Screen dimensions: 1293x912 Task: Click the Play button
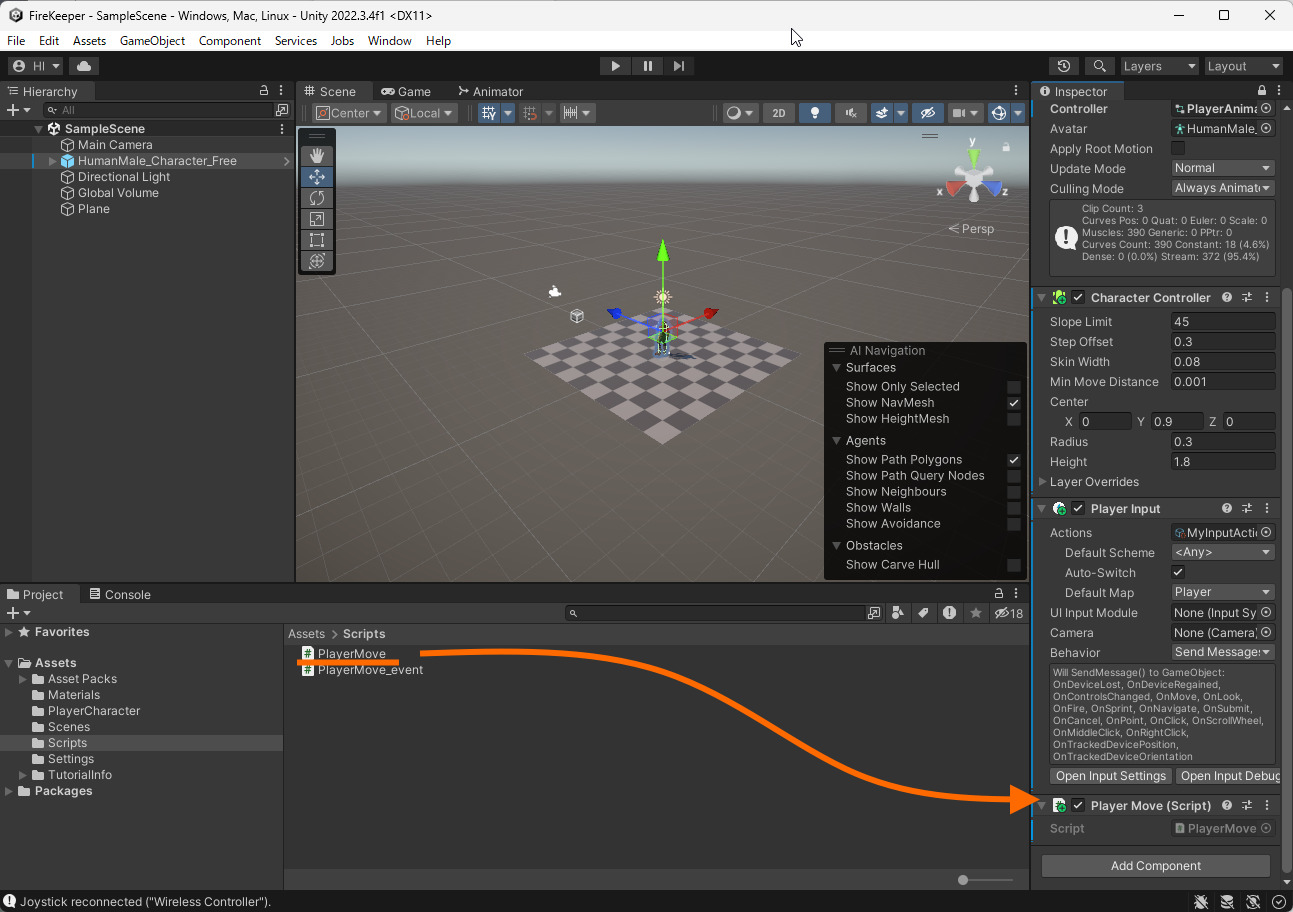[x=615, y=66]
